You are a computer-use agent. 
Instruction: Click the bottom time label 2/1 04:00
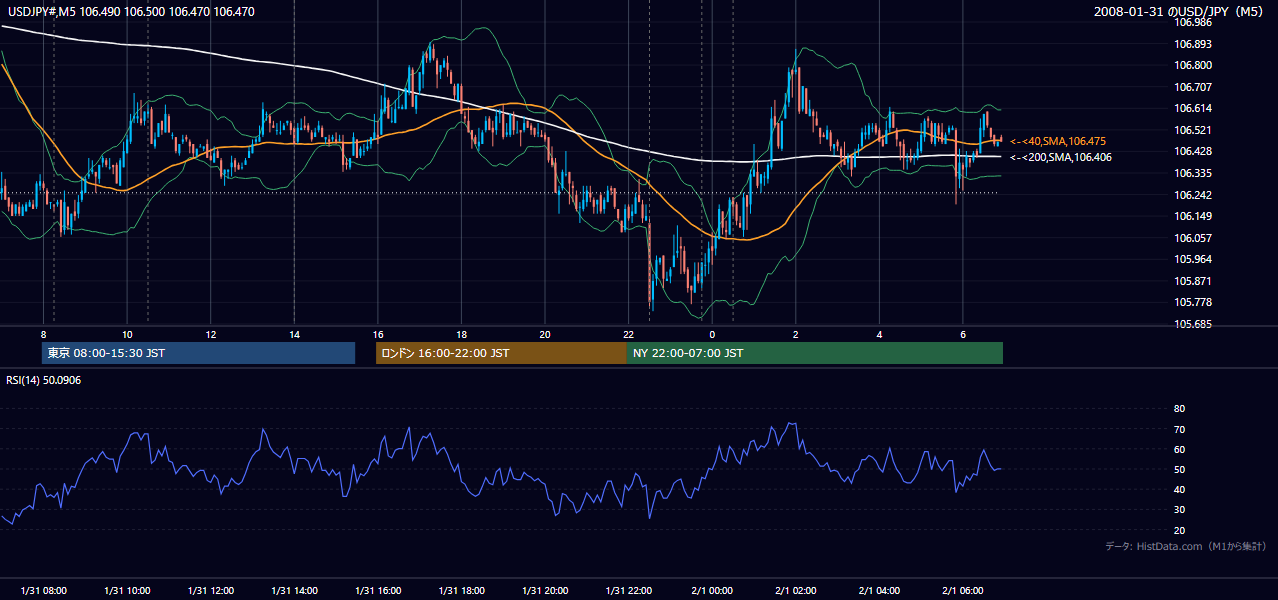[879, 590]
